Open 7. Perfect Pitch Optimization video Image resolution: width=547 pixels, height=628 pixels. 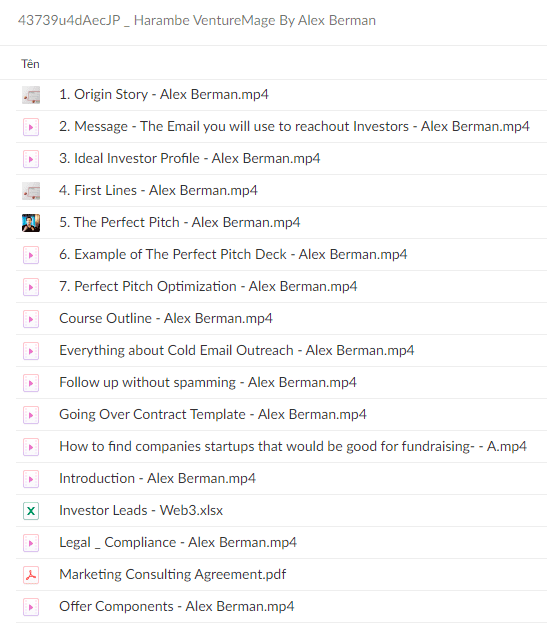click(208, 286)
